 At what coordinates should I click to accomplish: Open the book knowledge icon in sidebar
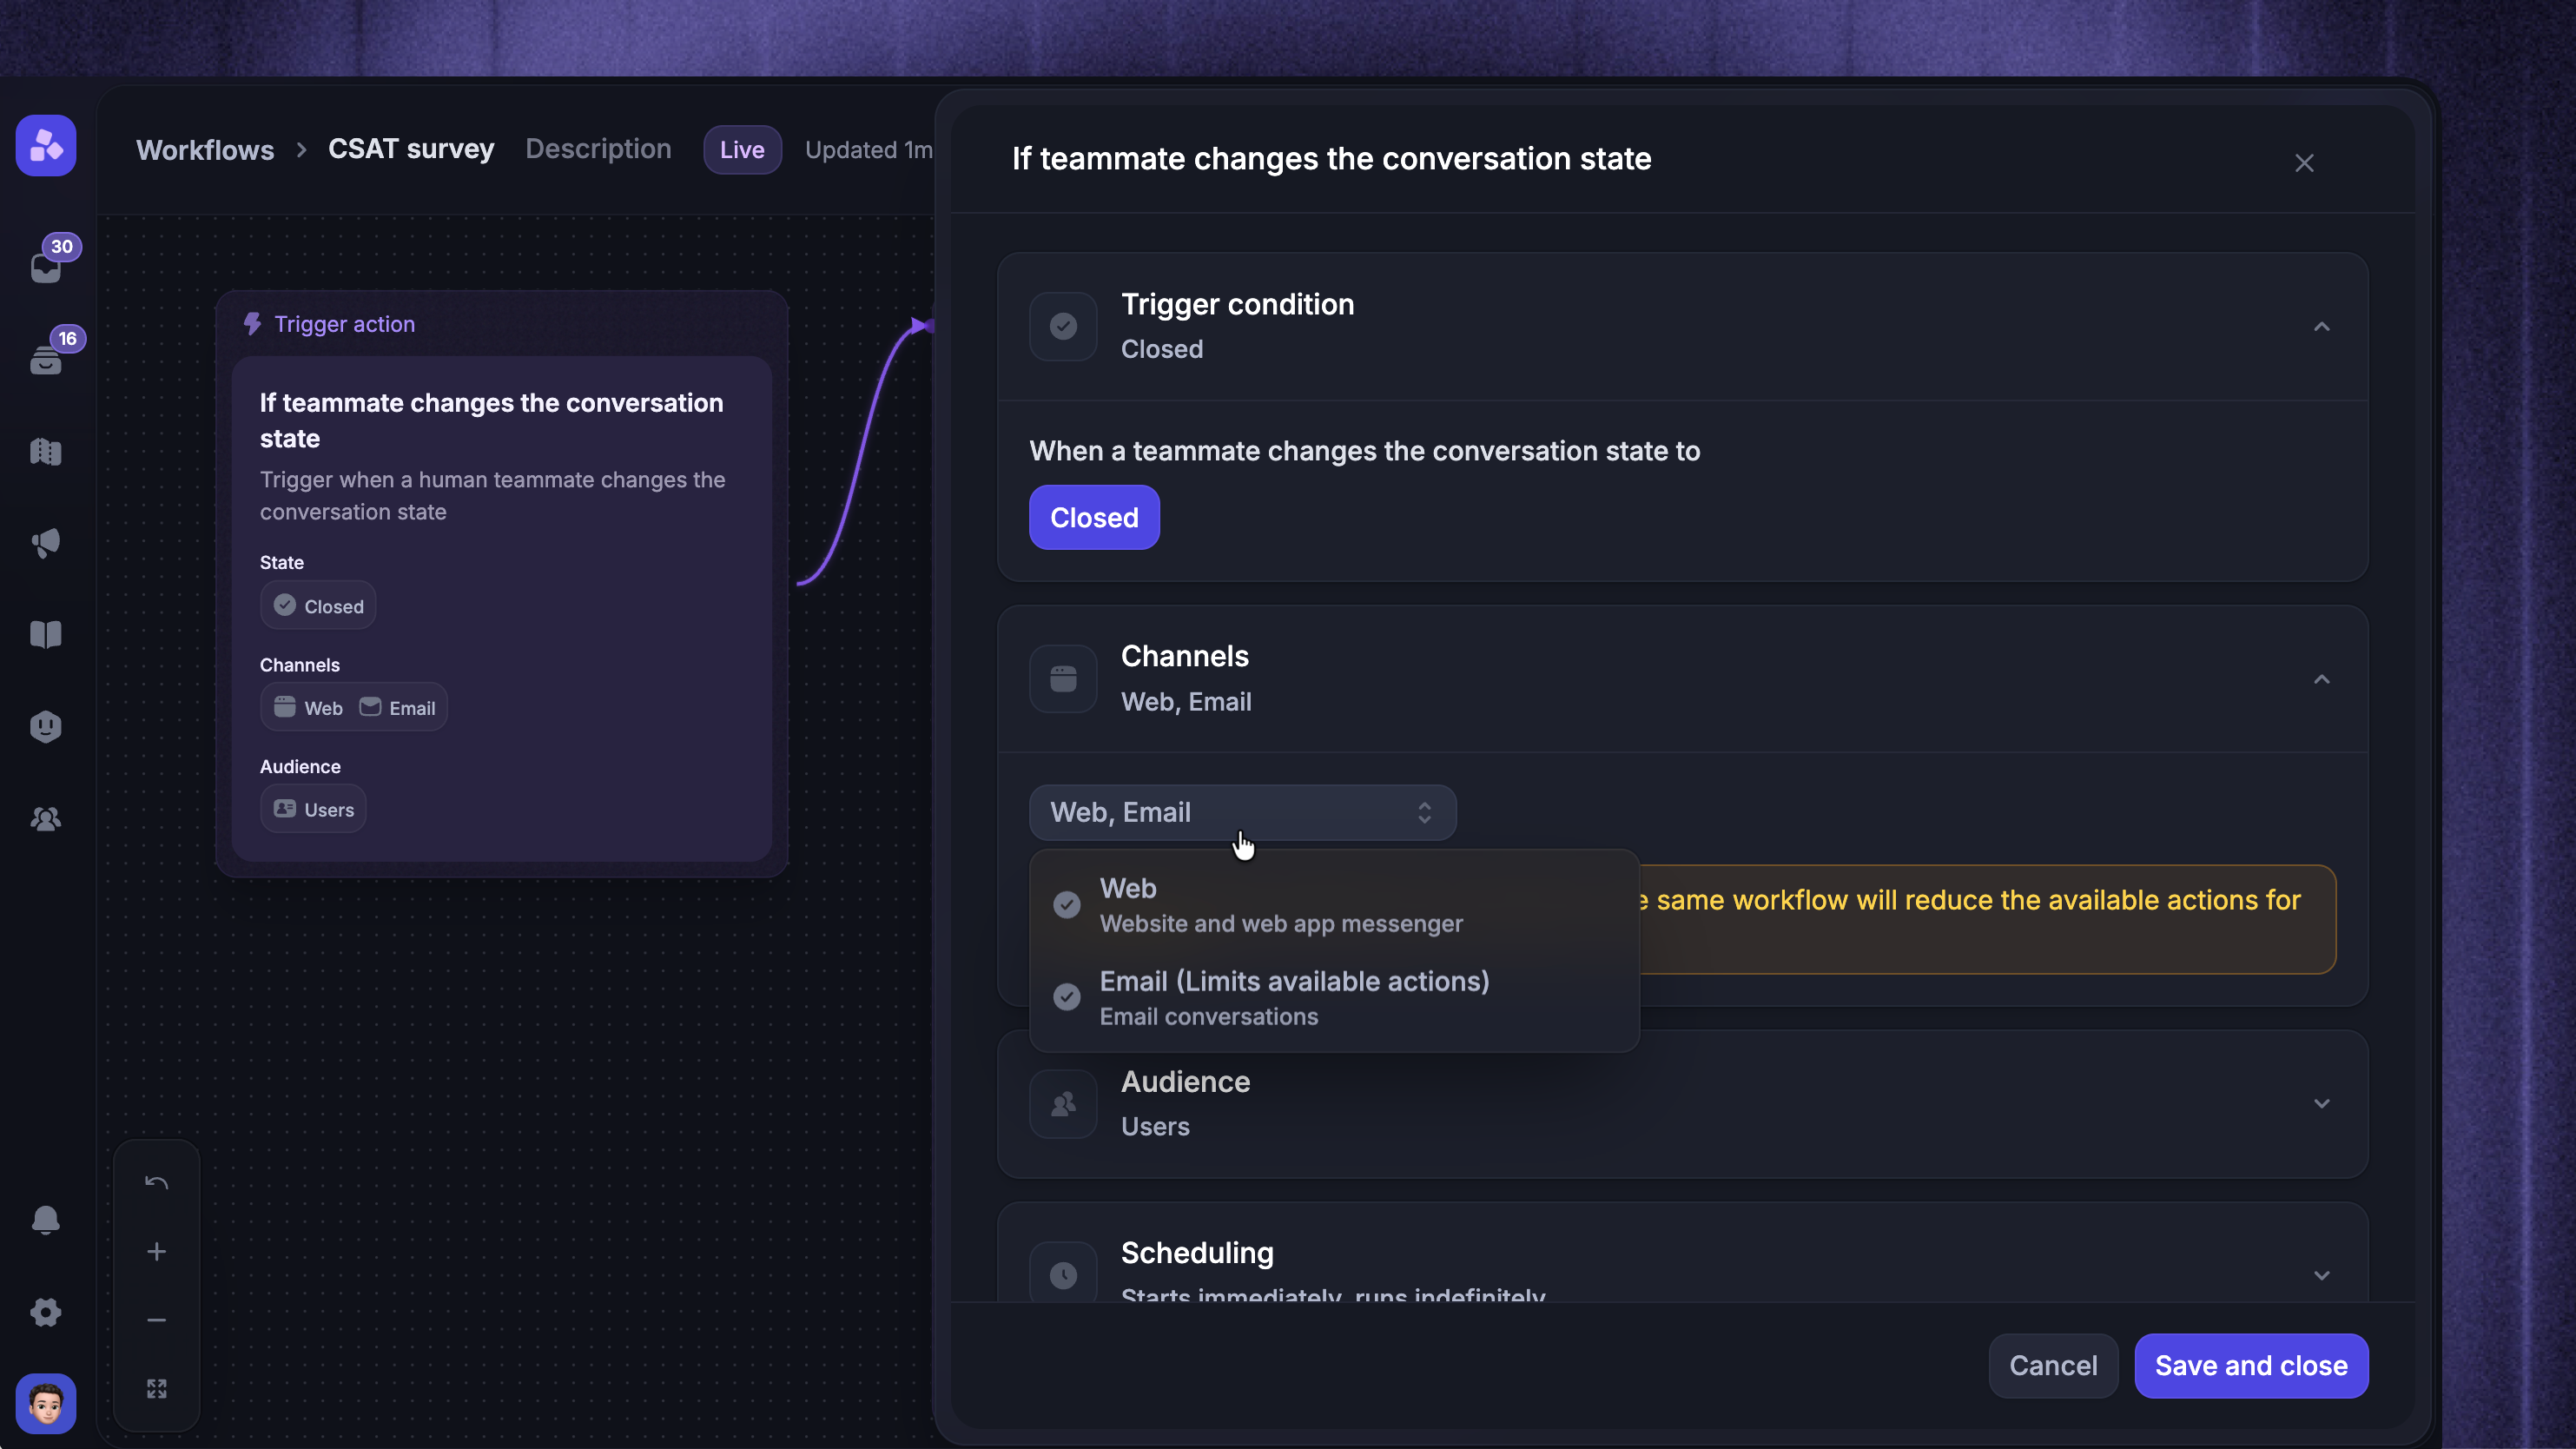pos(46,634)
